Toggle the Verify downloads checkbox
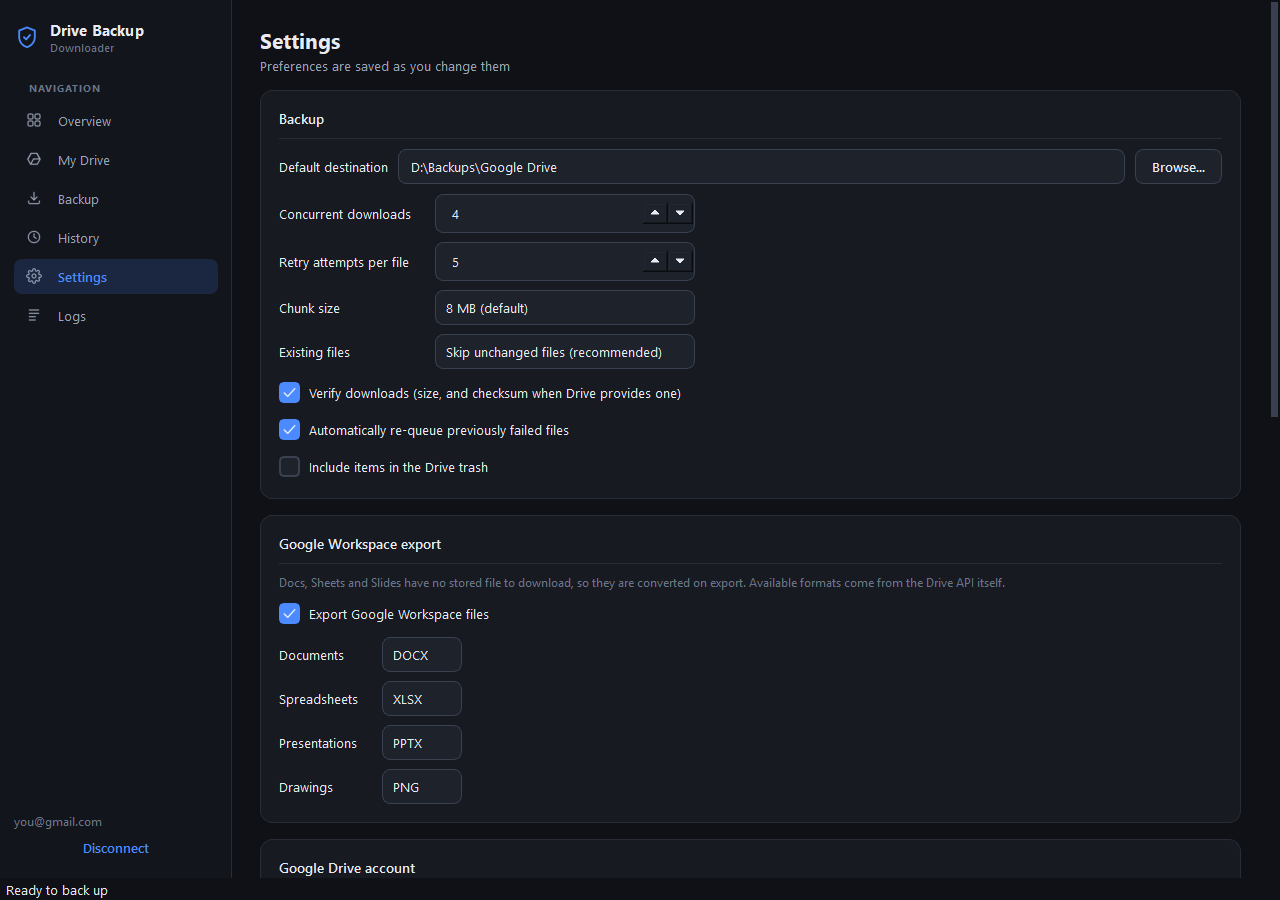The image size is (1280, 900). point(289,393)
